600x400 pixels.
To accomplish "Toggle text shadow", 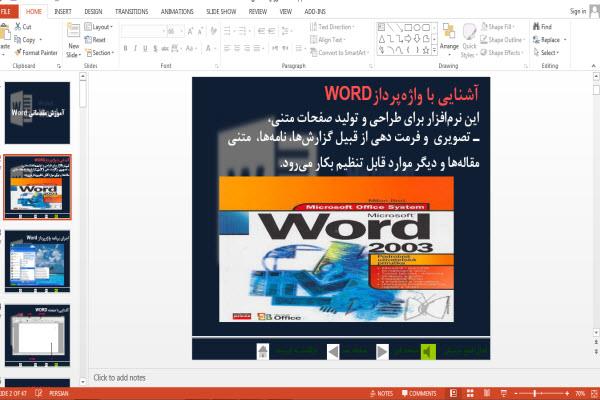I will pos(155,49).
